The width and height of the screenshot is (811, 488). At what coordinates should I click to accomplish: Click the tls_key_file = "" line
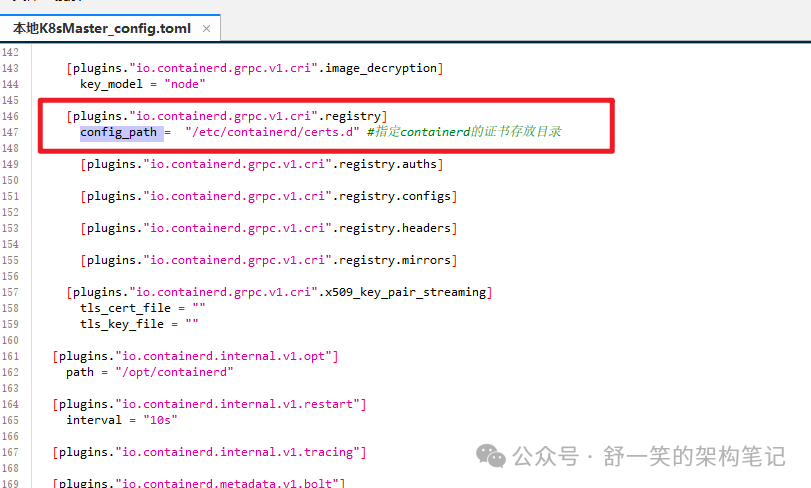point(139,324)
